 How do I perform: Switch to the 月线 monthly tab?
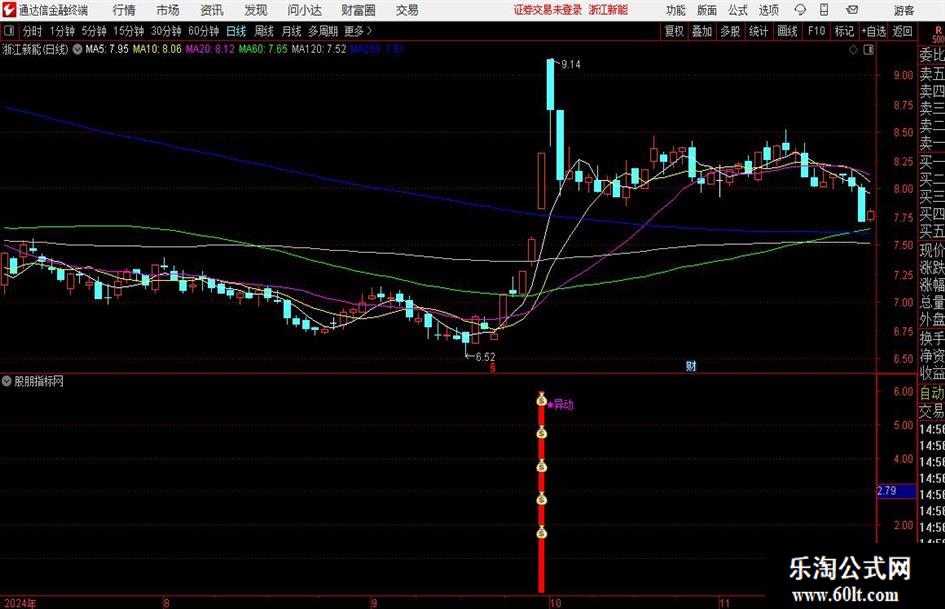(291, 31)
